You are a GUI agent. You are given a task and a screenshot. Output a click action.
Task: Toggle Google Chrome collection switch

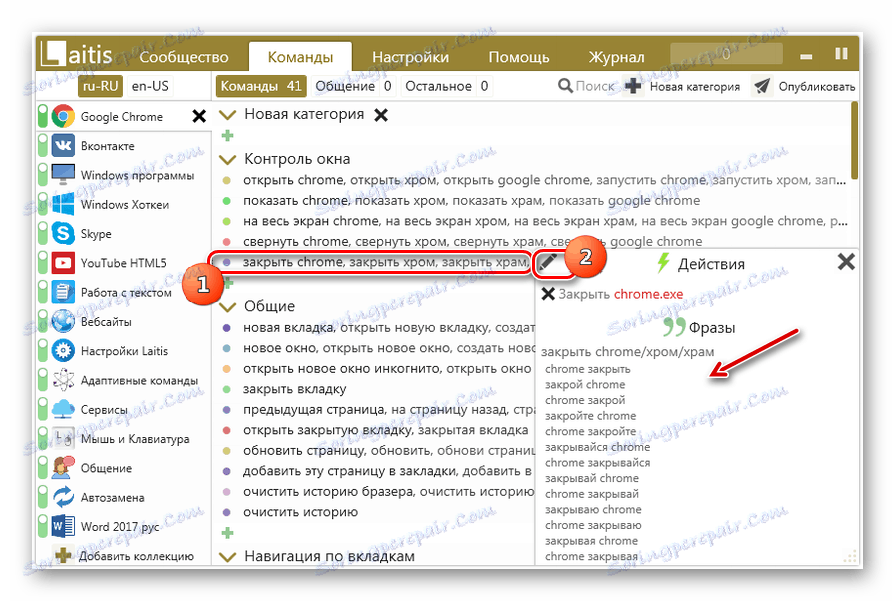coord(43,116)
